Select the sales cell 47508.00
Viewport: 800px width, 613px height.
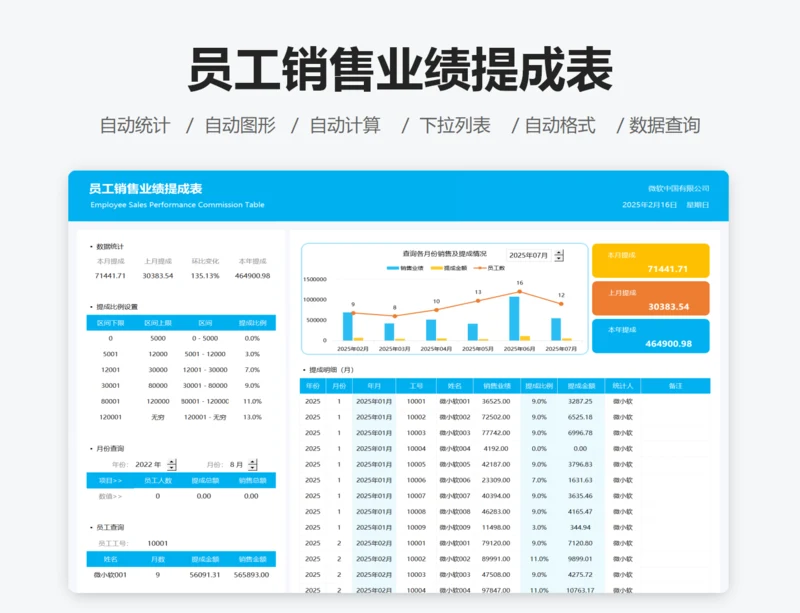pos(496,575)
